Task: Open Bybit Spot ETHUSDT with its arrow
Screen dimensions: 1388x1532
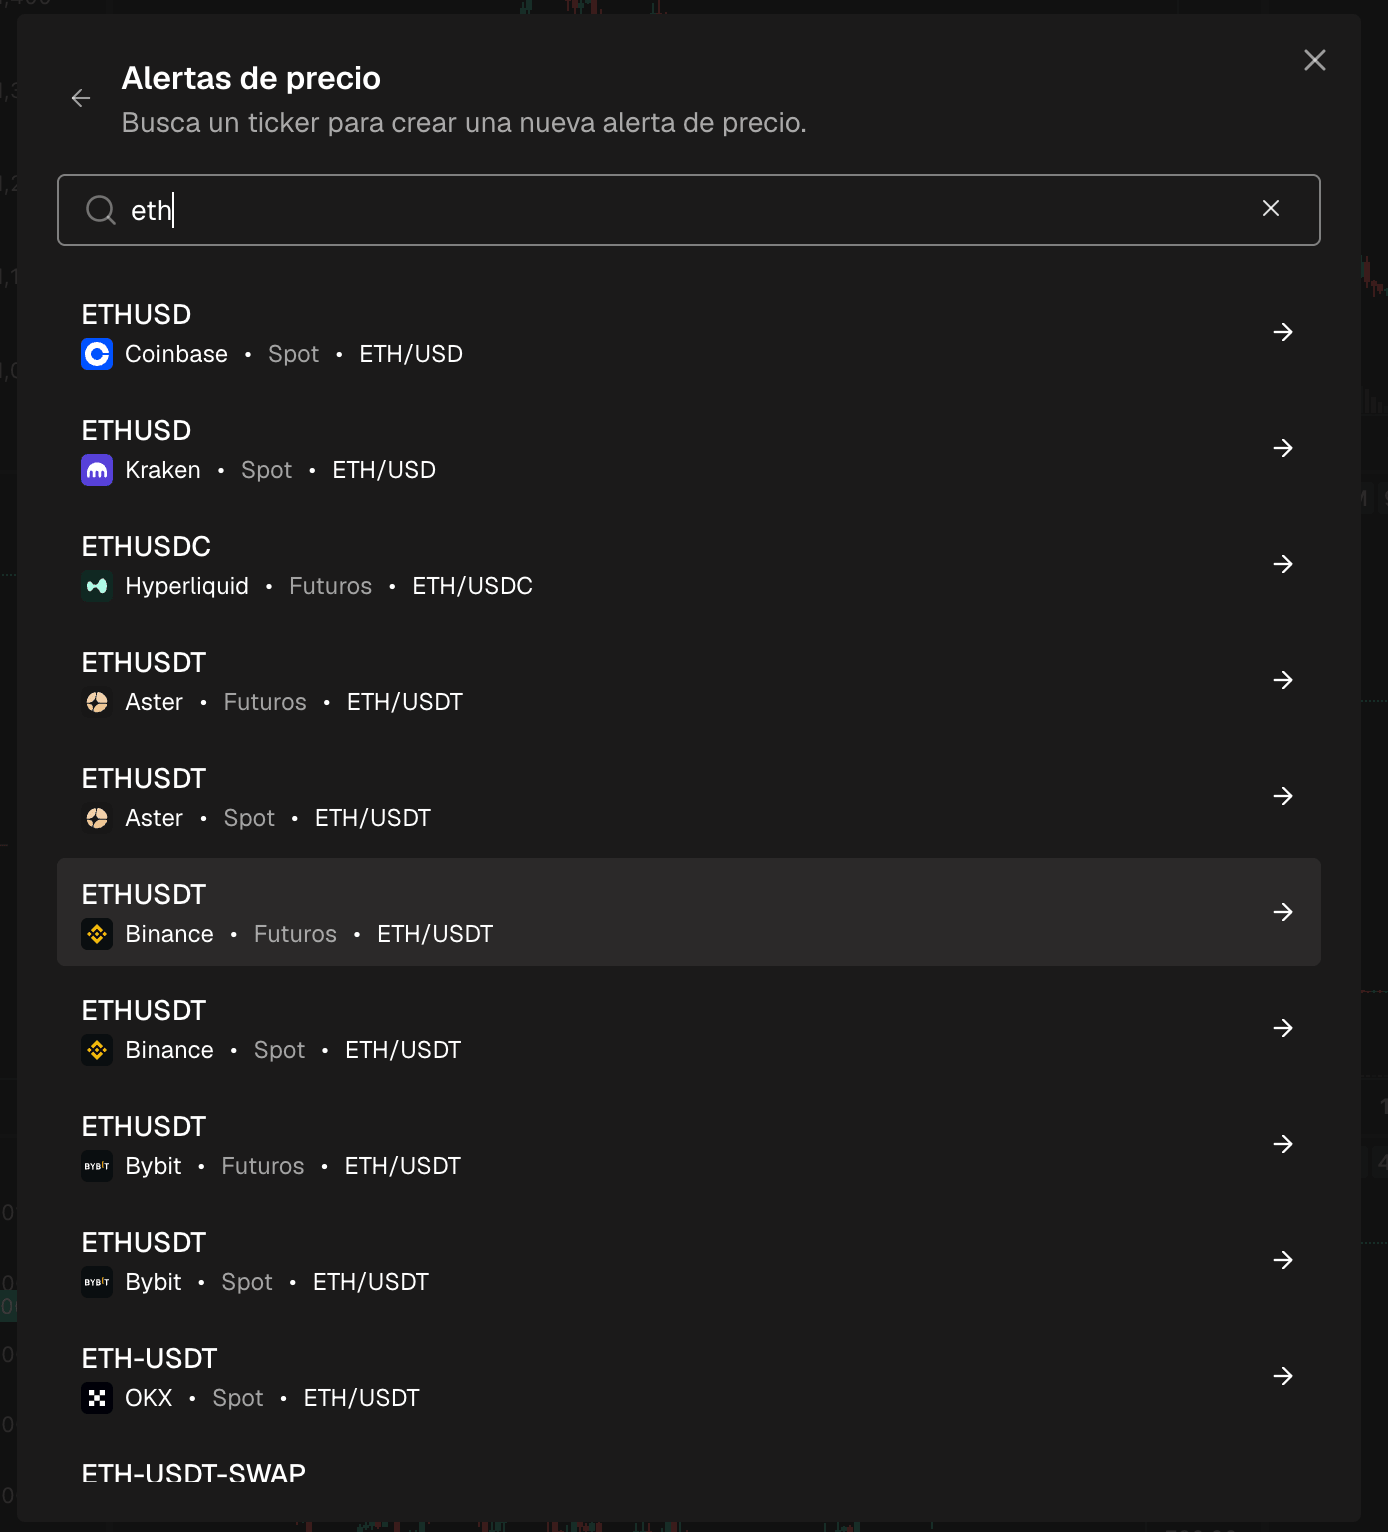Action: pos(1283,1260)
